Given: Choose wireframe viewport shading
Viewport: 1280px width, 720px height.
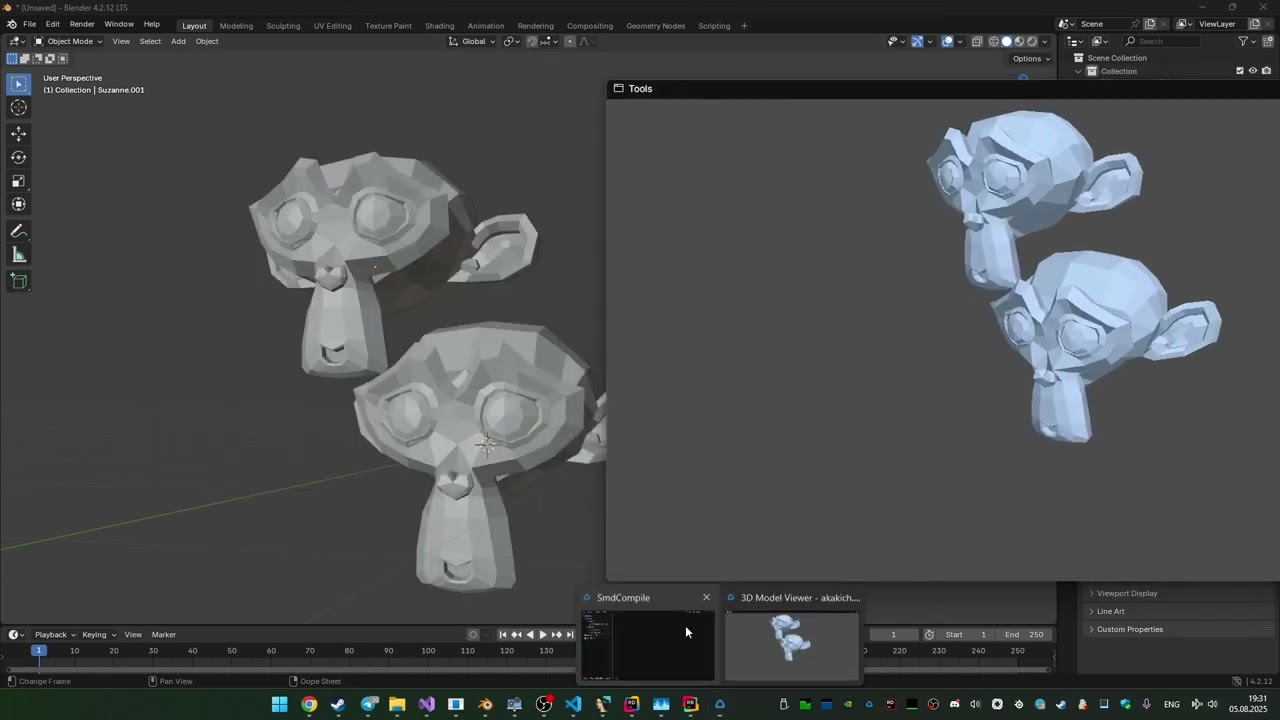Looking at the screenshot, I should [994, 41].
